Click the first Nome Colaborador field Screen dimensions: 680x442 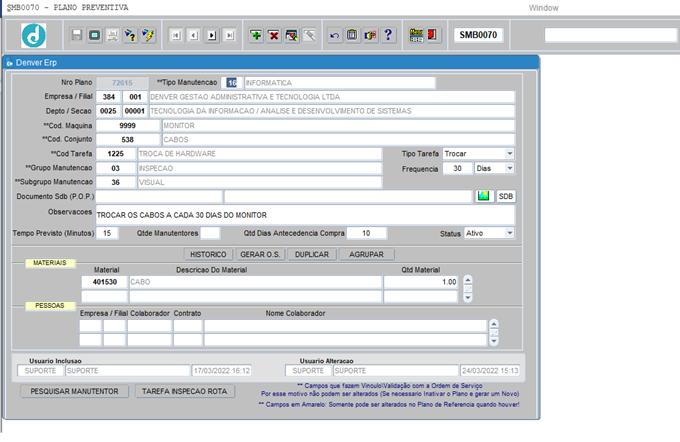346,326
